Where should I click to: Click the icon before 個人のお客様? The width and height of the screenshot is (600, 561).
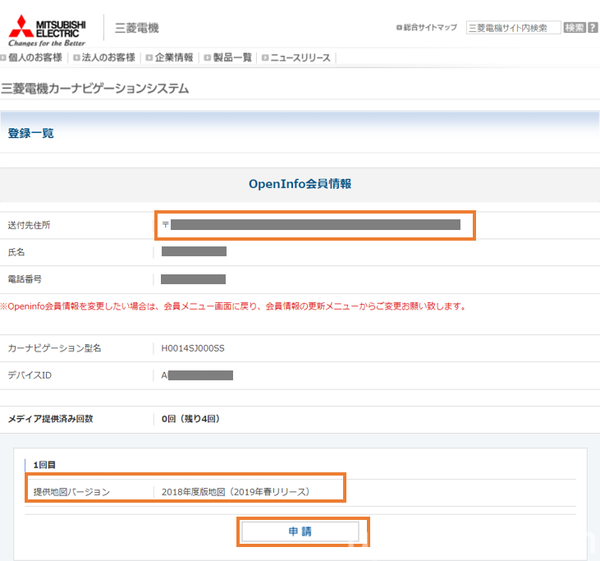pyautogui.click(x=4, y=58)
